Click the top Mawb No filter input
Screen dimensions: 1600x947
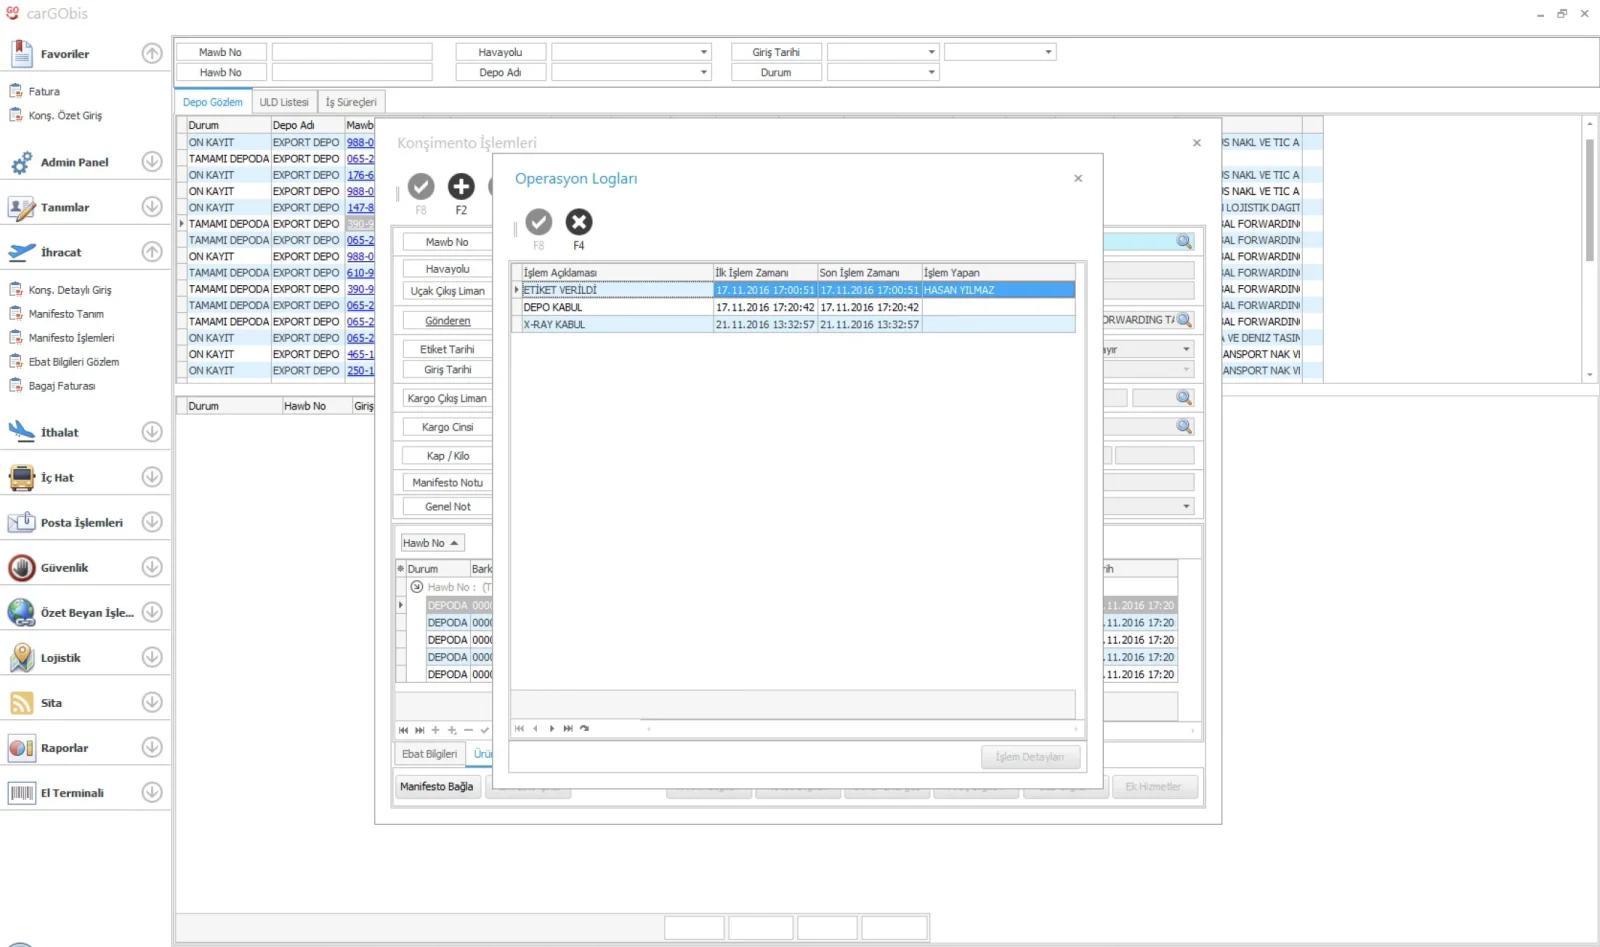tap(352, 52)
